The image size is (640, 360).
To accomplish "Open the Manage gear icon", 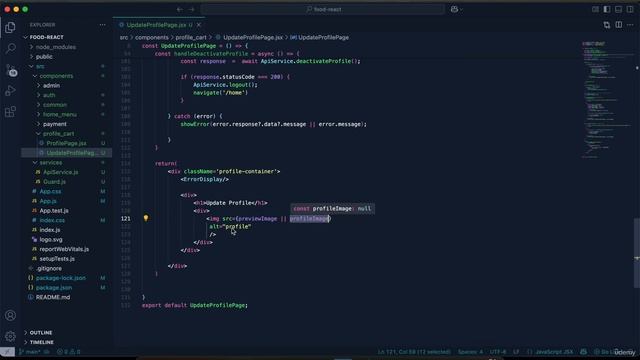I will pyautogui.click(x=10, y=336).
